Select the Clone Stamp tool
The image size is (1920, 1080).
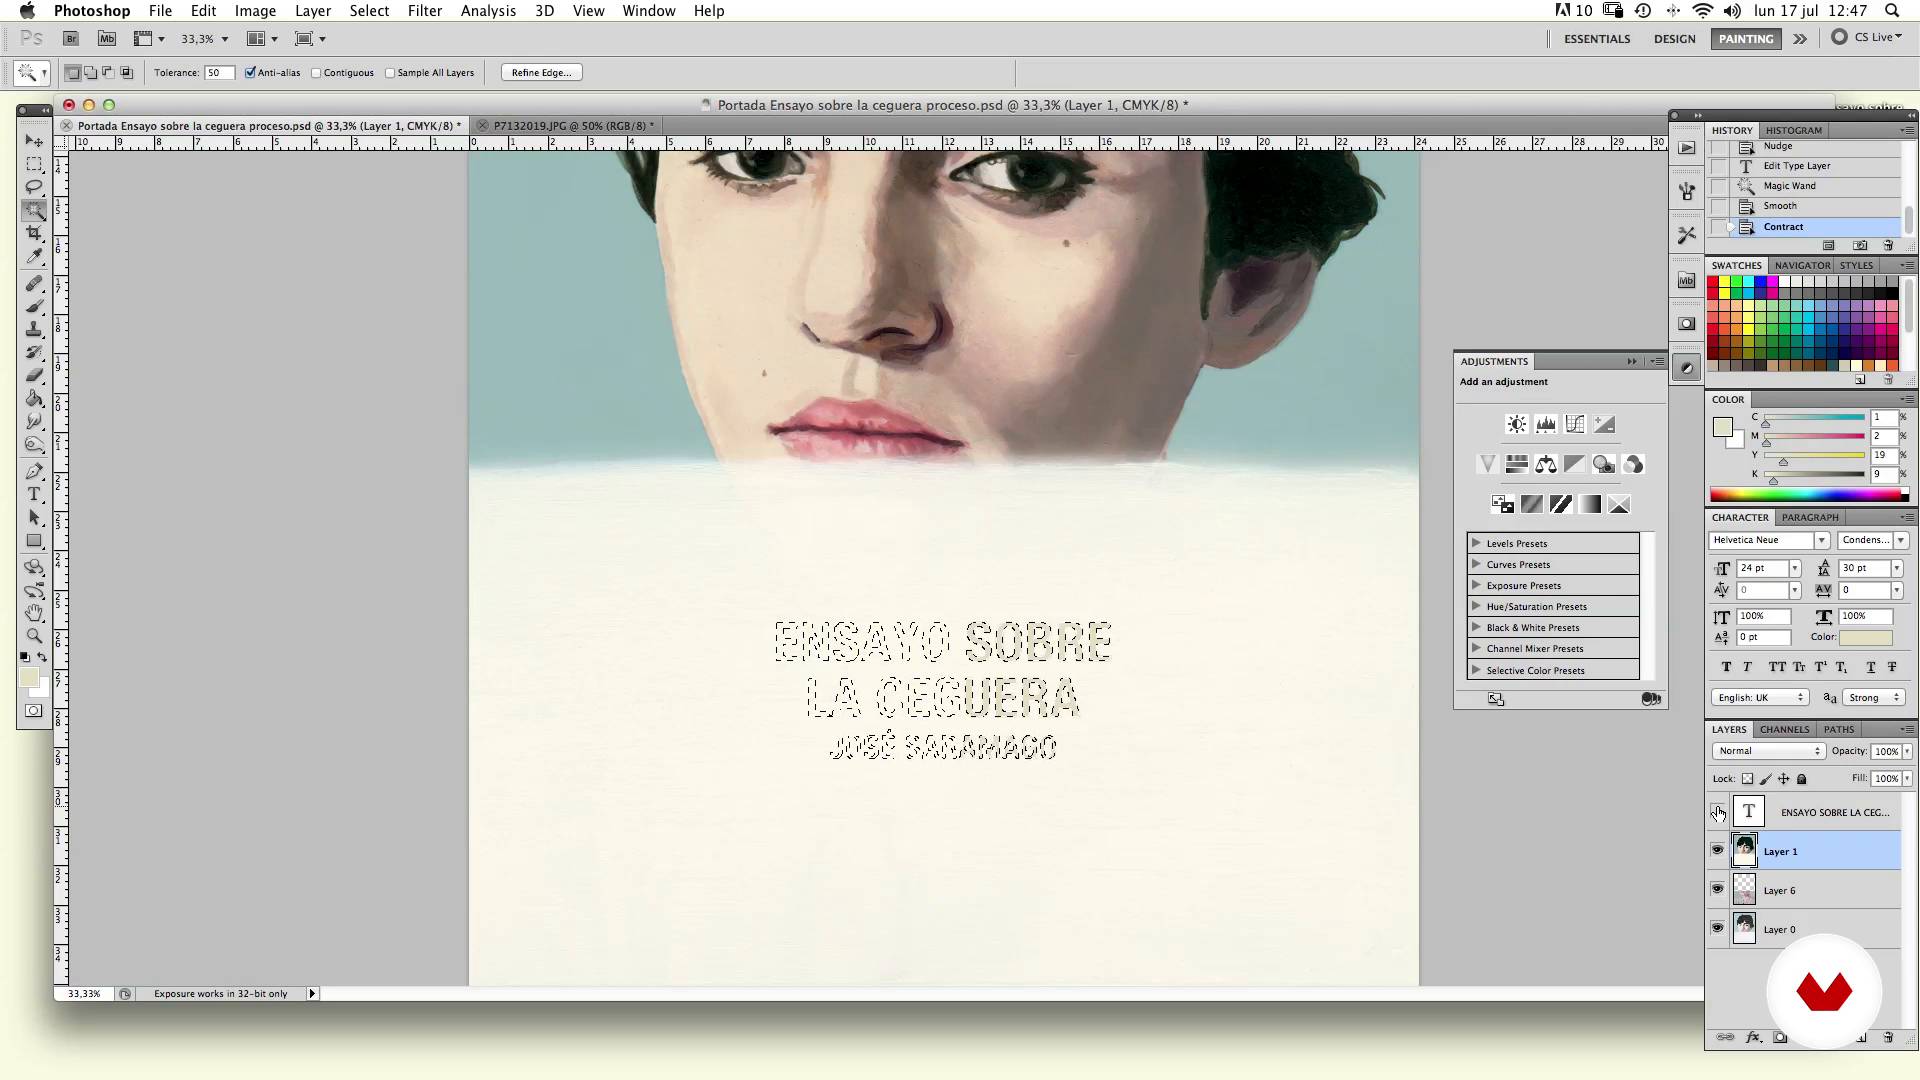tap(34, 329)
